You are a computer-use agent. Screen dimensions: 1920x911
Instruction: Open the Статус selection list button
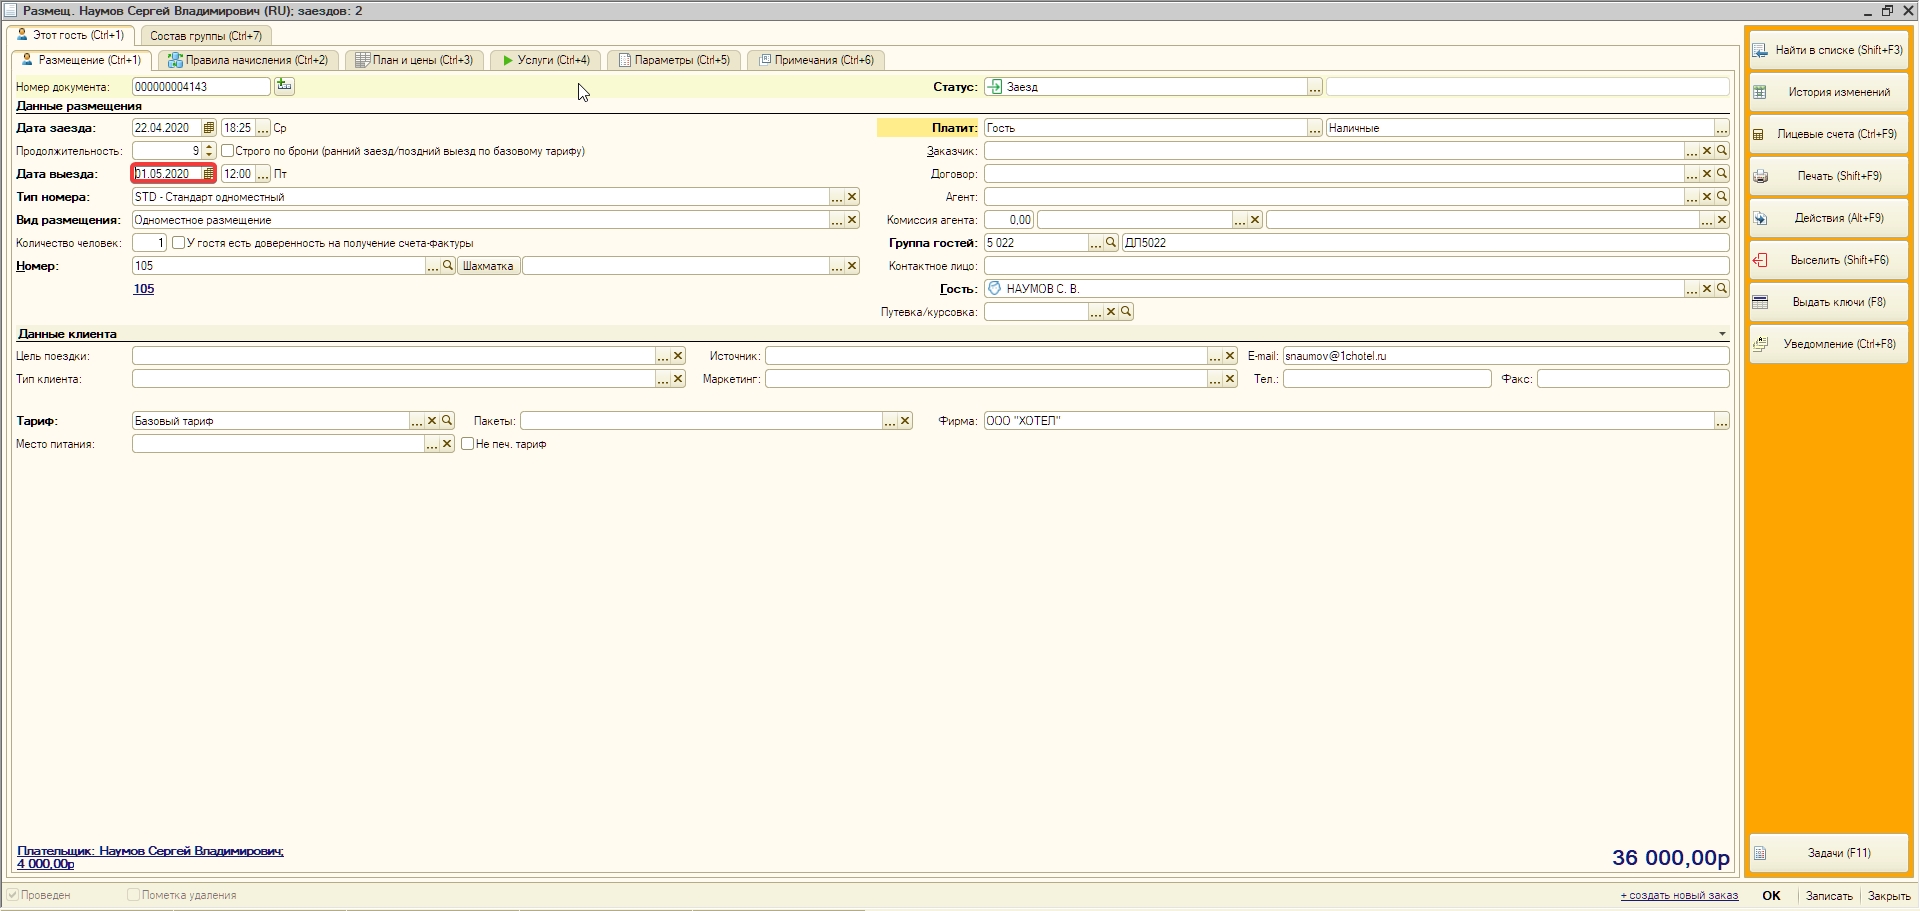(x=1315, y=87)
